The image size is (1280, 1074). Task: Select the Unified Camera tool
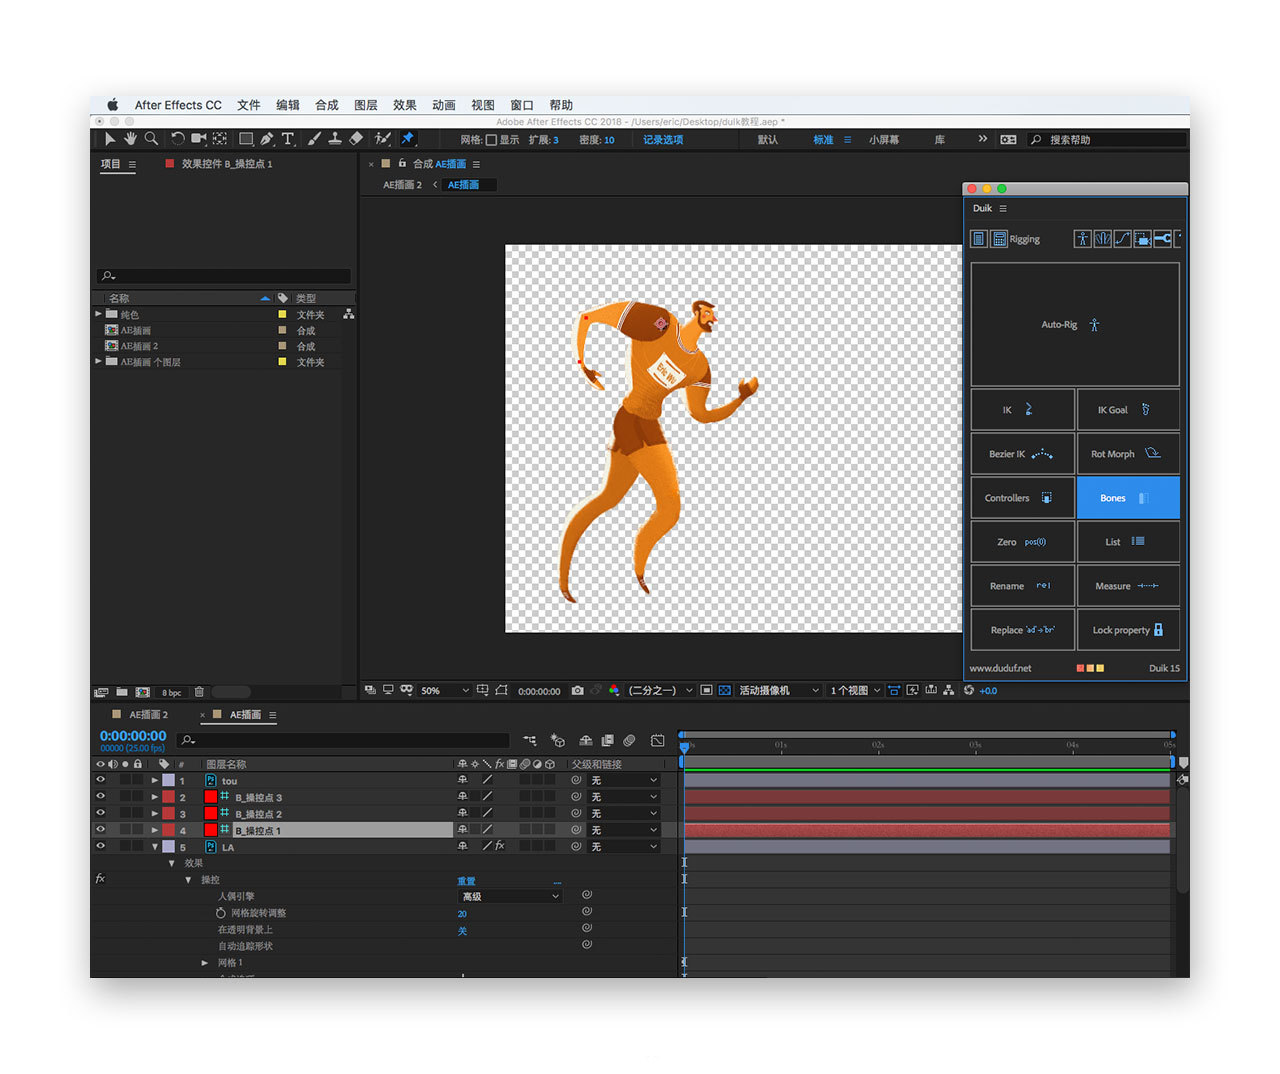199,139
